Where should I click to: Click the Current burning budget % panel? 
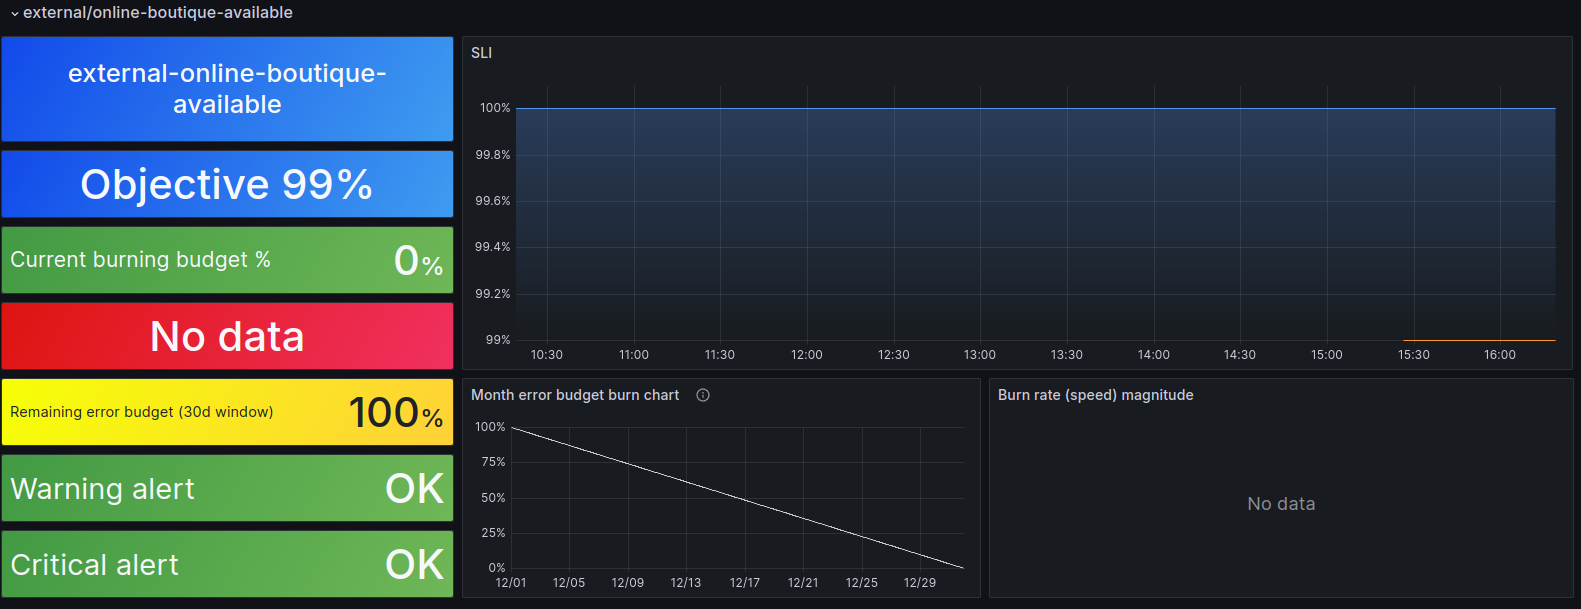pyautogui.click(x=227, y=260)
